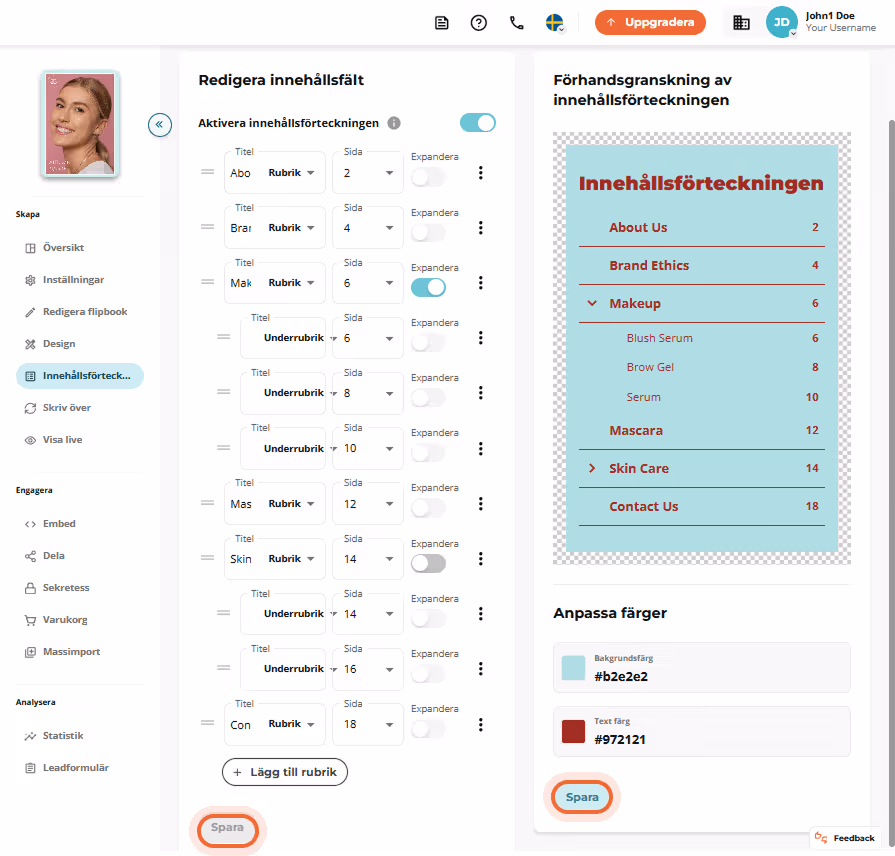Open three-dot menu for the Mak row

click(x=481, y=282)
